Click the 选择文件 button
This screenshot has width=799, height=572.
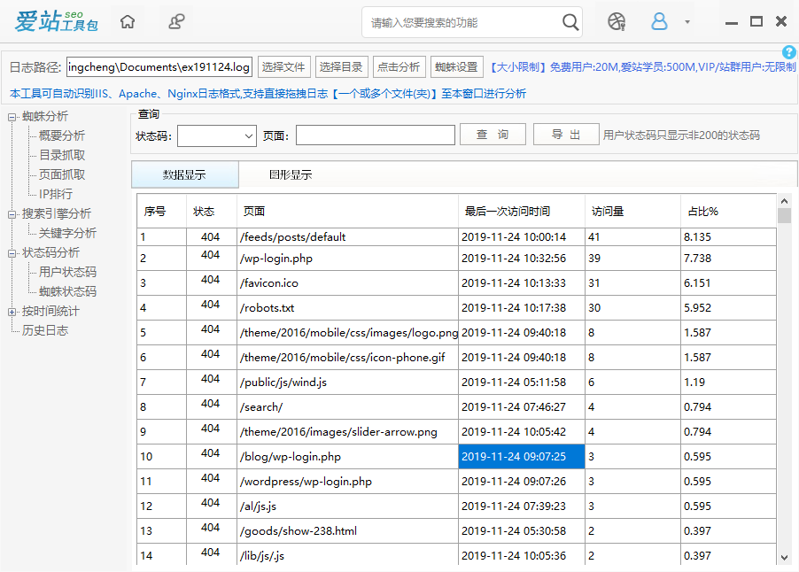tap(283, 67)
